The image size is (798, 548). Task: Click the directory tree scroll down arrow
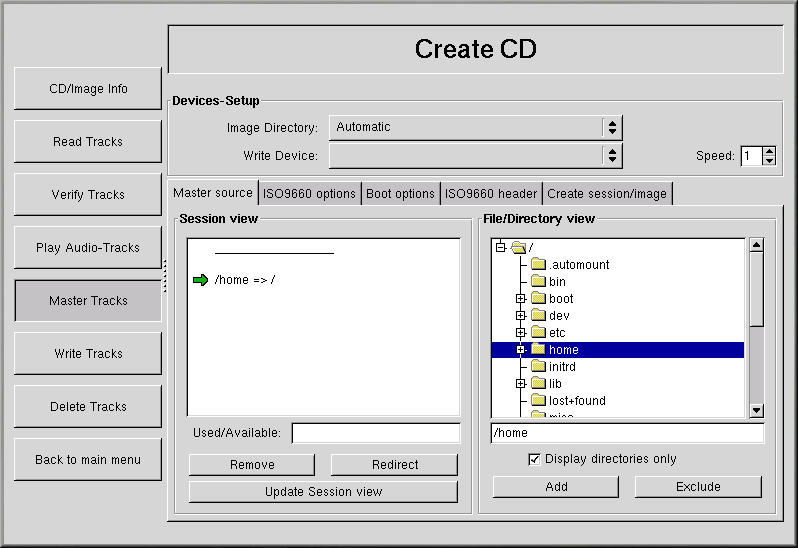click(756, 410)
